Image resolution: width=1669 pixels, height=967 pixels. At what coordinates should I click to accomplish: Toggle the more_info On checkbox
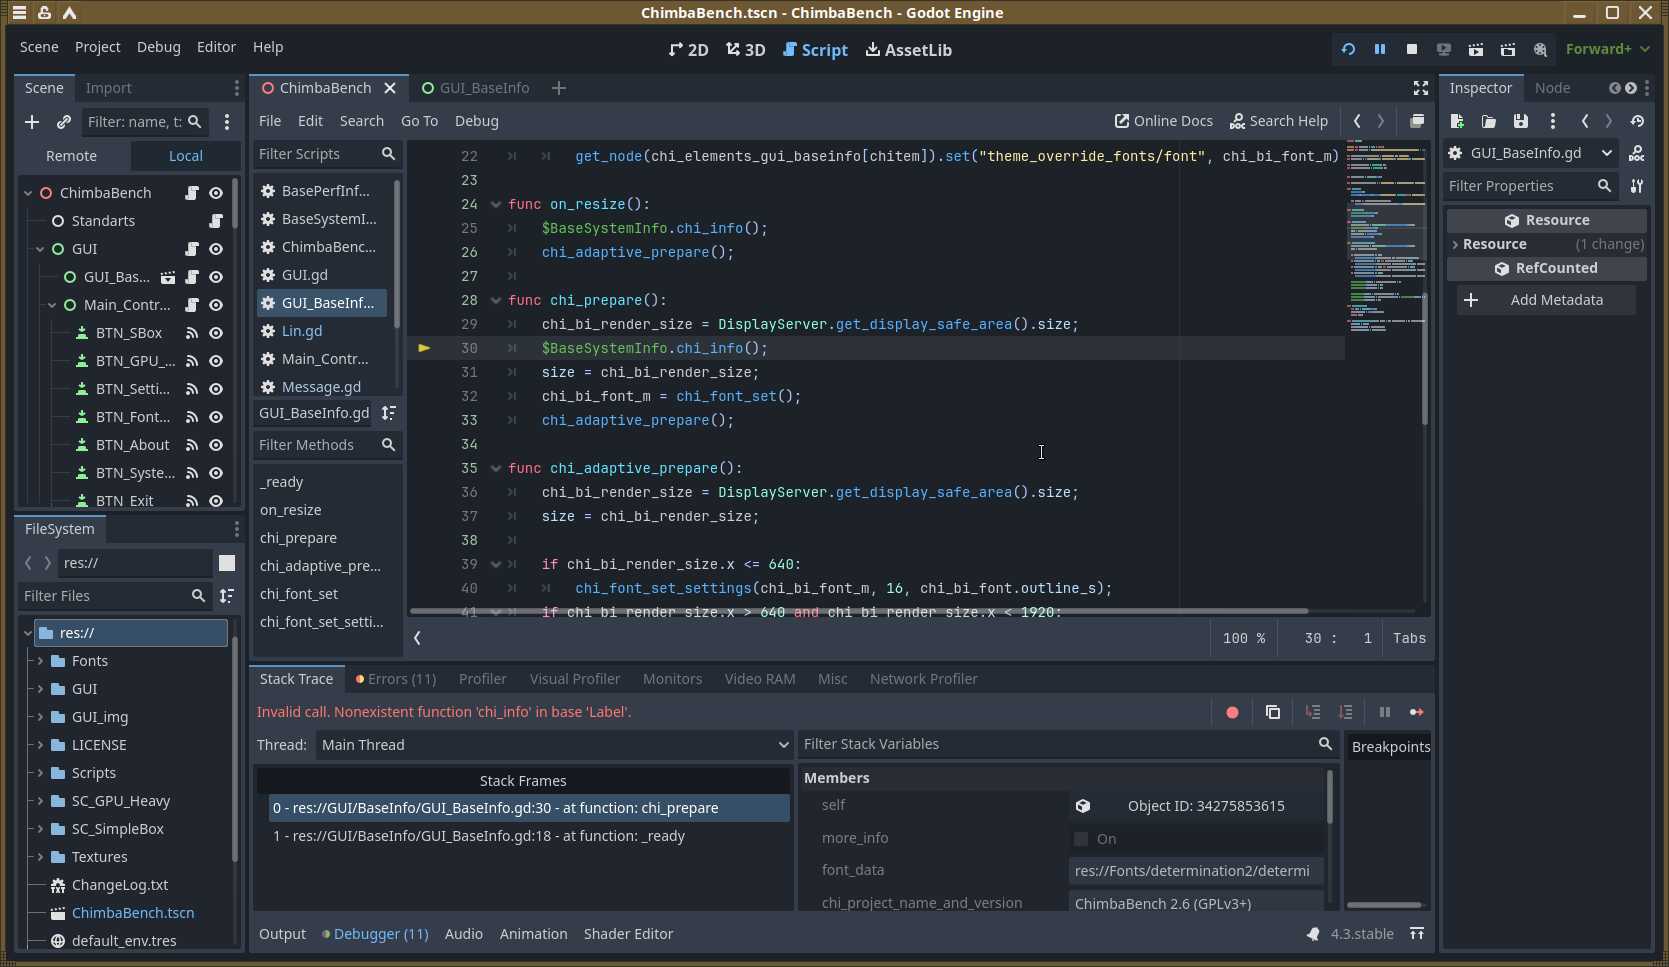pos(1081,839)
